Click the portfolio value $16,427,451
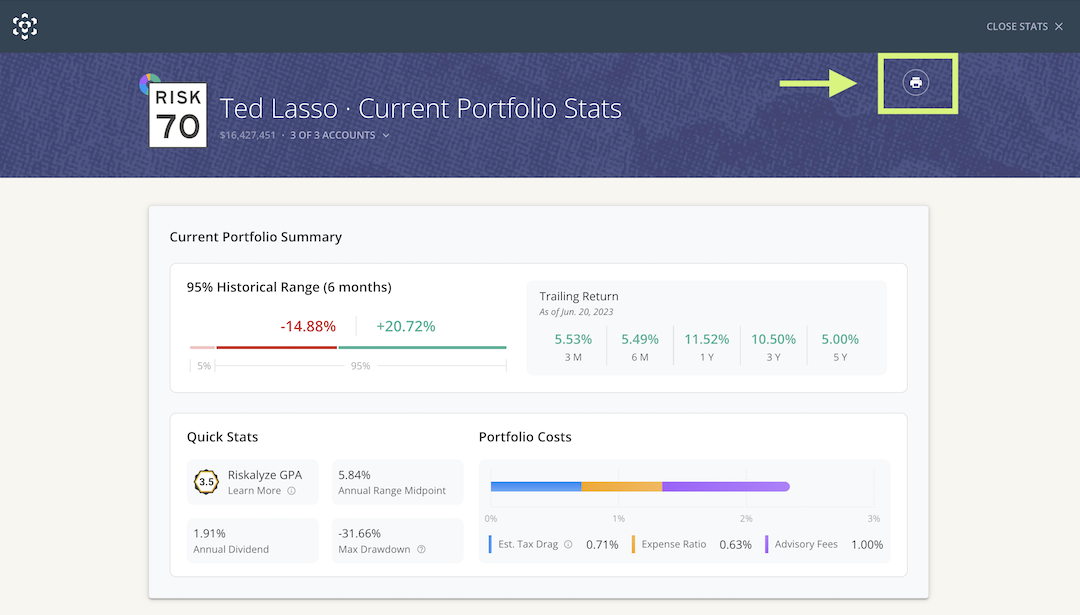Screen dimensions: 1080x615 coord(247,134)
